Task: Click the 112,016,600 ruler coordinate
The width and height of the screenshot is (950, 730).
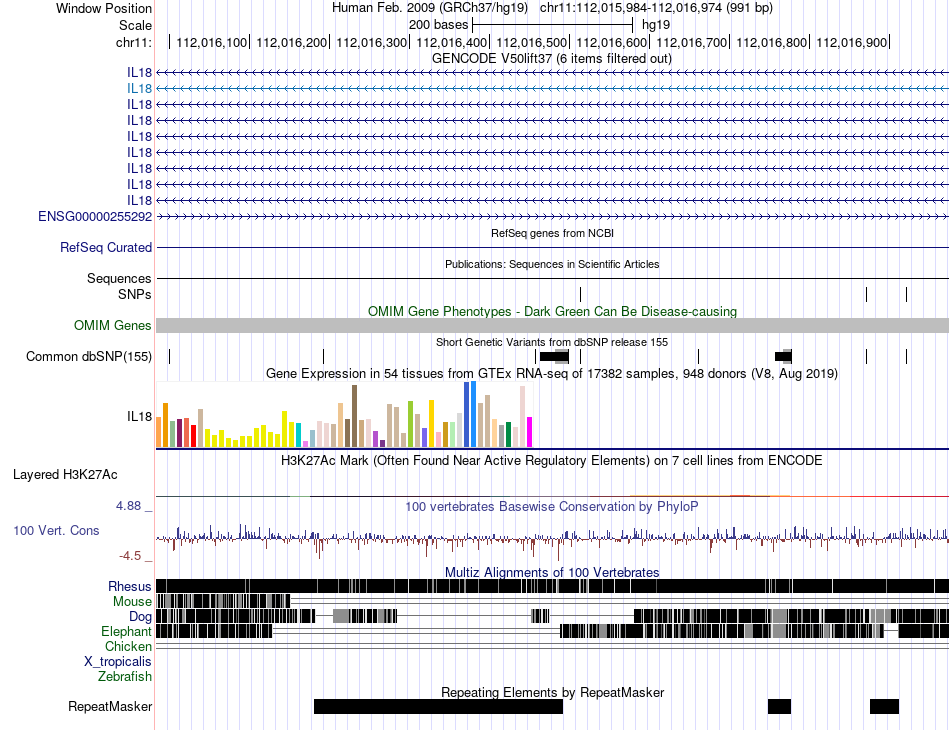Action: tap(611, 42)
